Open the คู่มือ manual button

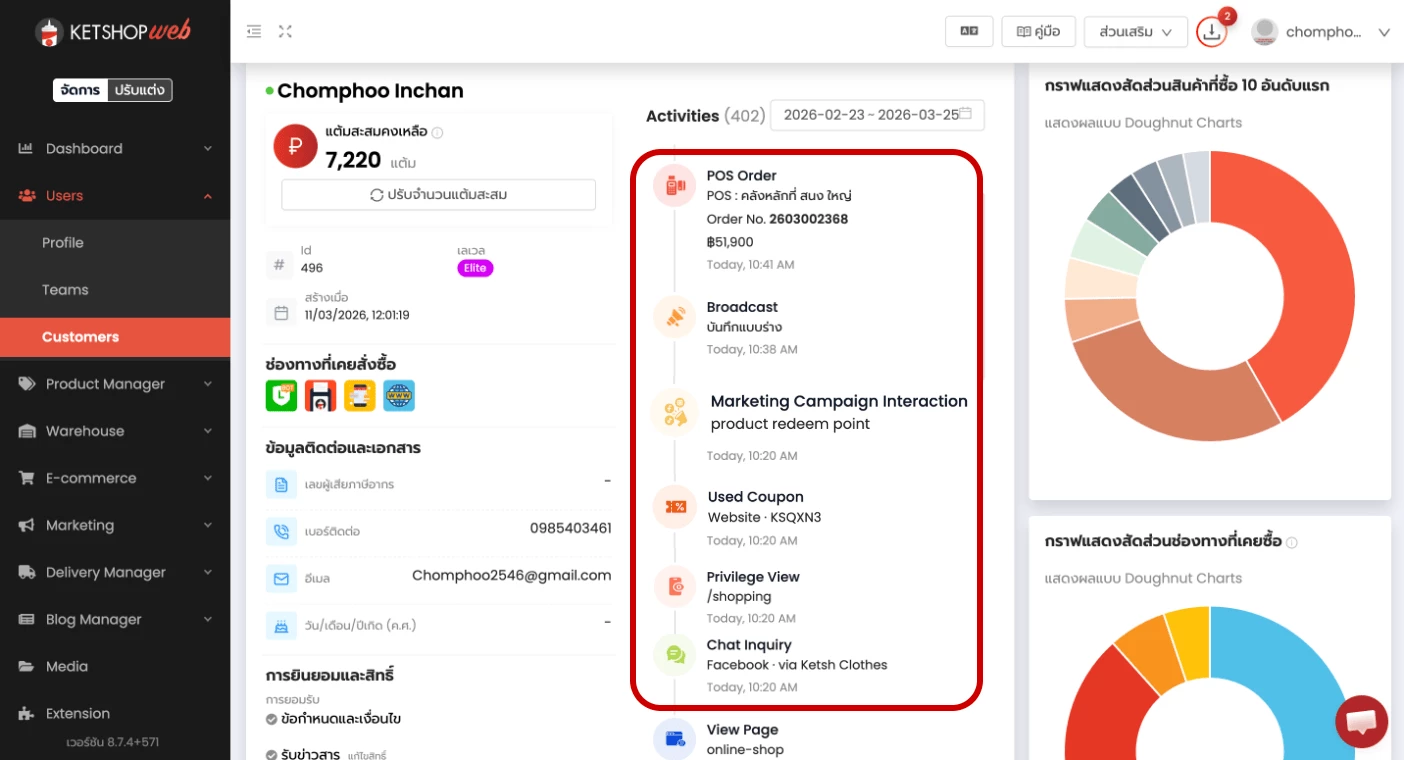click(x=1038, y=31)
